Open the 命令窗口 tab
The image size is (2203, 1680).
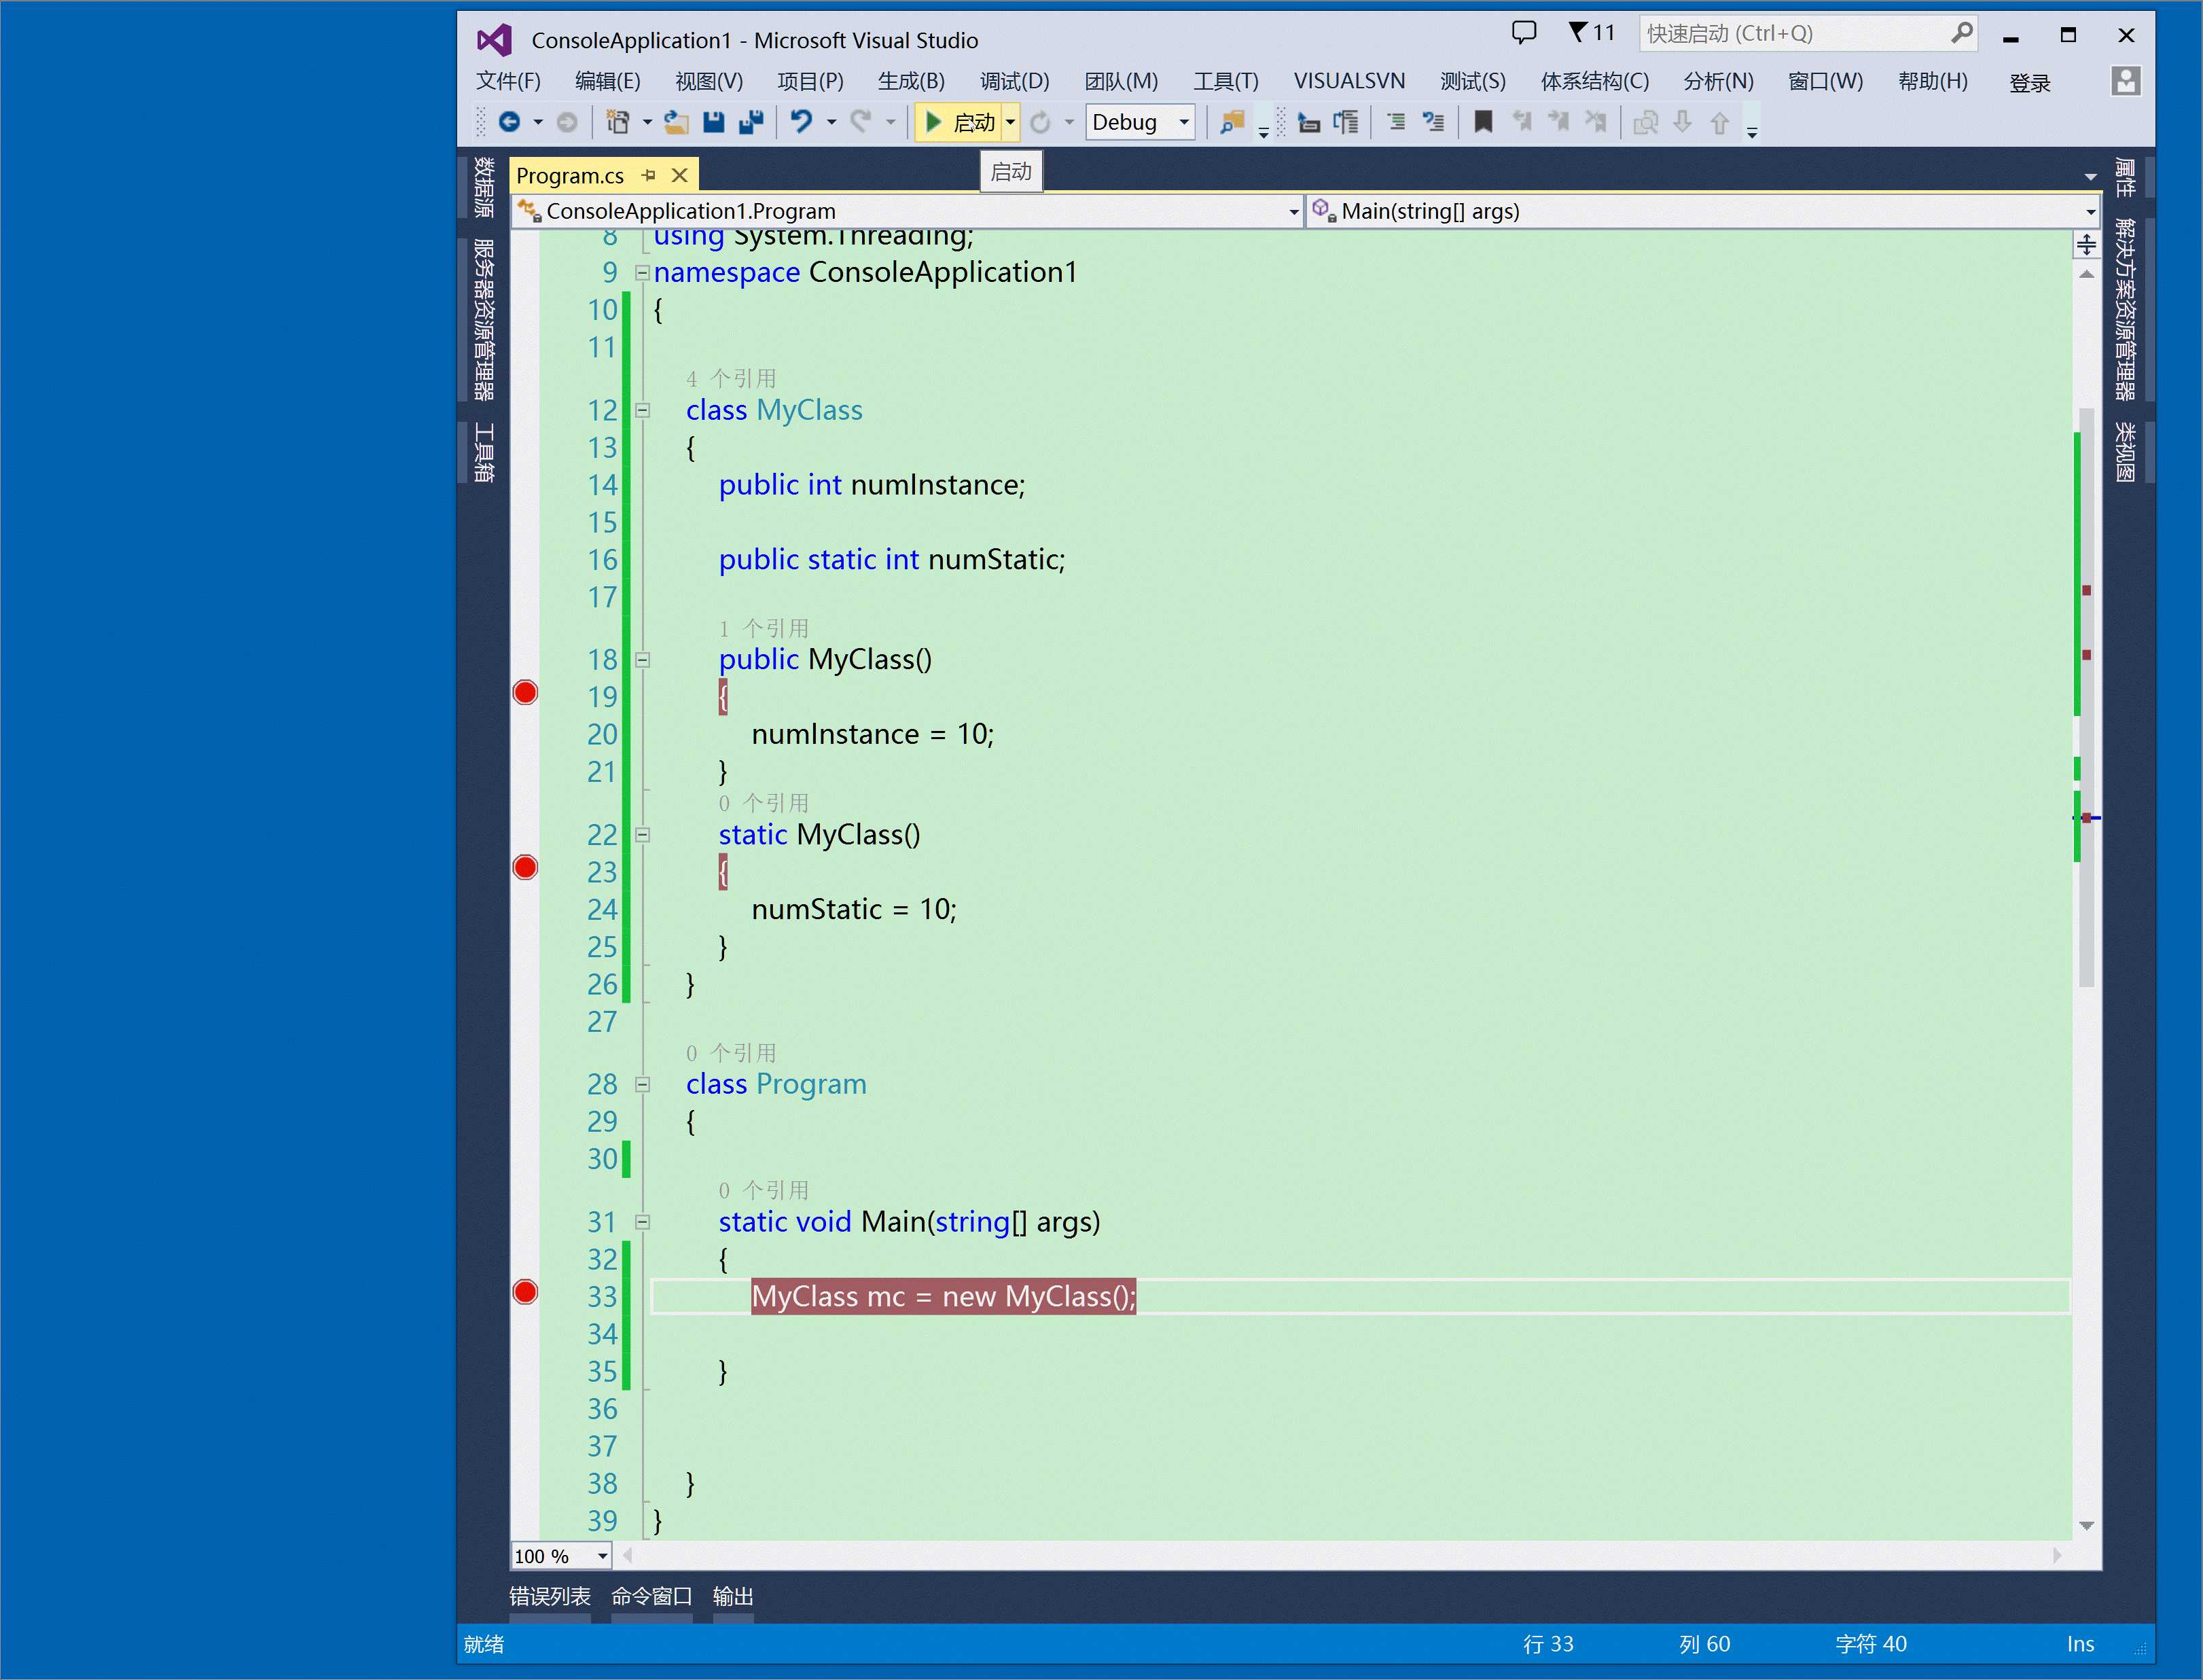(x=651, y=1597)
